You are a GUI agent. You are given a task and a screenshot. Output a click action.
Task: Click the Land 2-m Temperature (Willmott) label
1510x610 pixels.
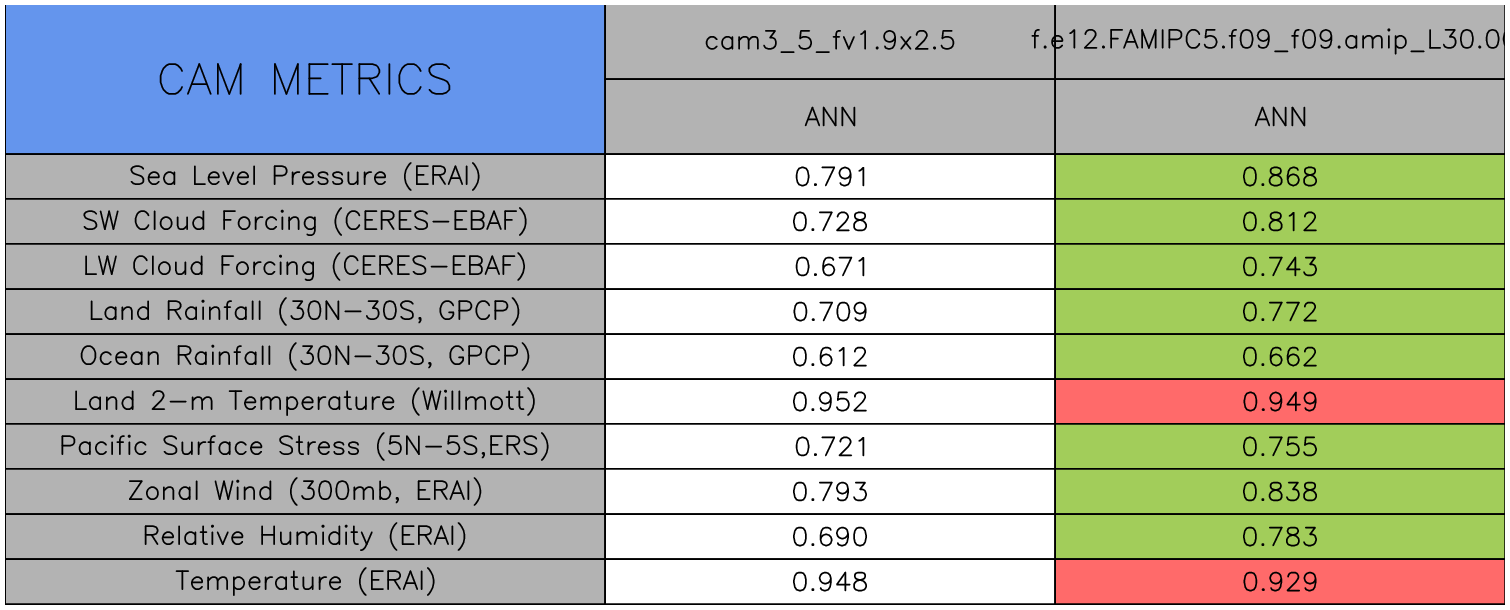[305, 401]
